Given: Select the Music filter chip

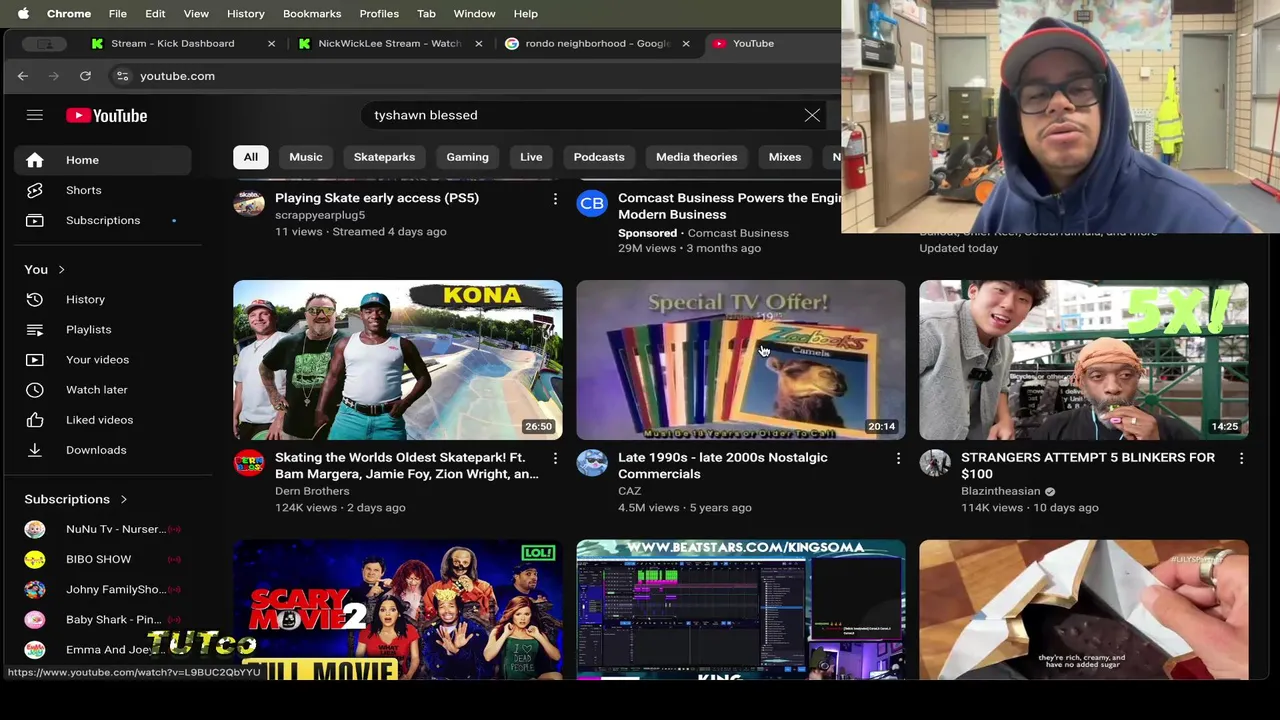Looking at the screenshot, I should tap(306, 157).
